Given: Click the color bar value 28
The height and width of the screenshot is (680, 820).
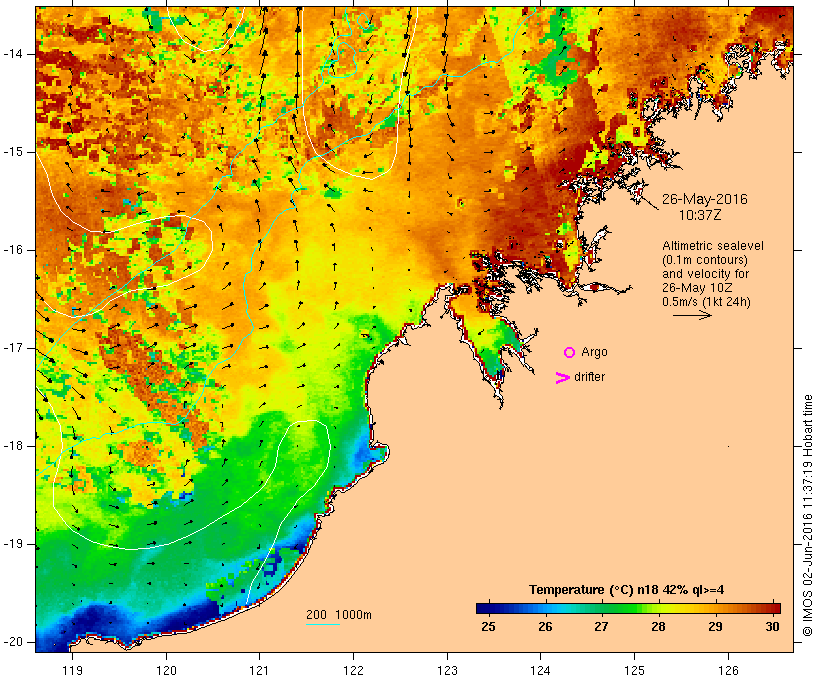Looking at the screenshot, I should 658,627.
